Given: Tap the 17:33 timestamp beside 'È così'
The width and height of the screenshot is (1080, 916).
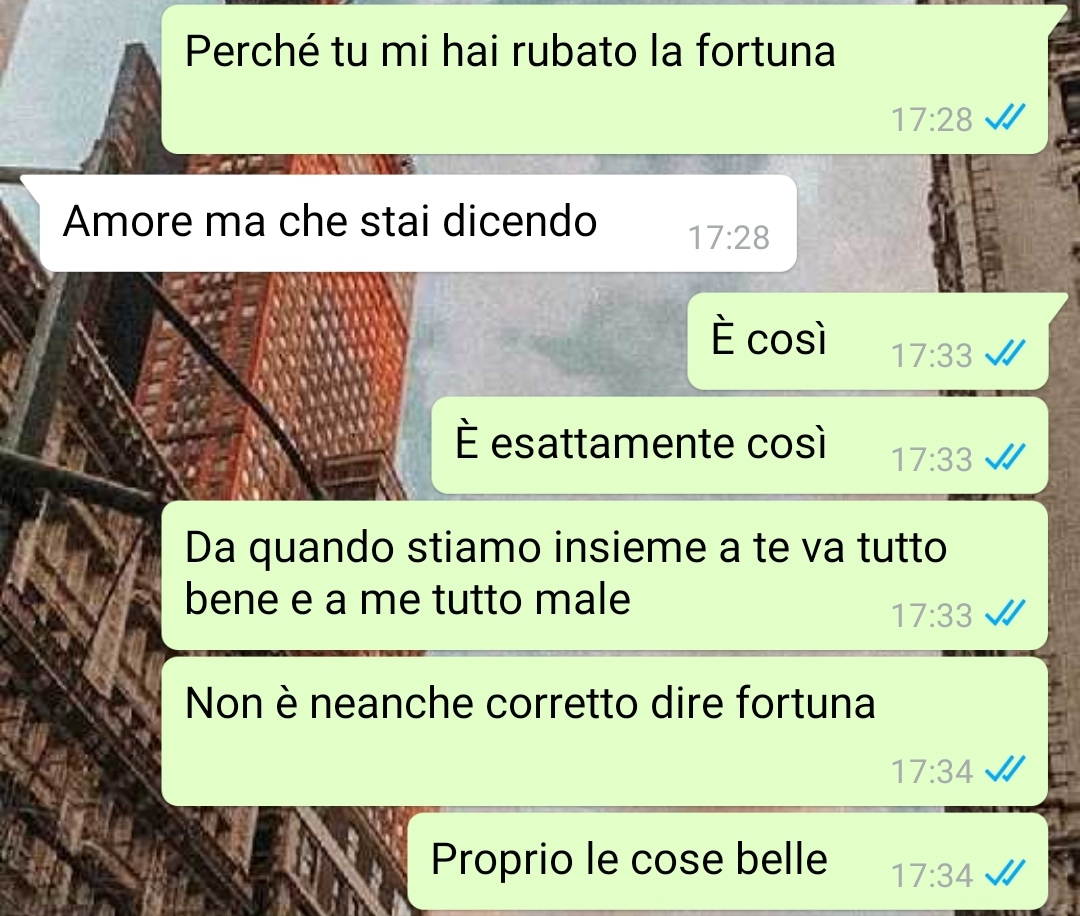Looking at the screenshot, I should [931, 355].
